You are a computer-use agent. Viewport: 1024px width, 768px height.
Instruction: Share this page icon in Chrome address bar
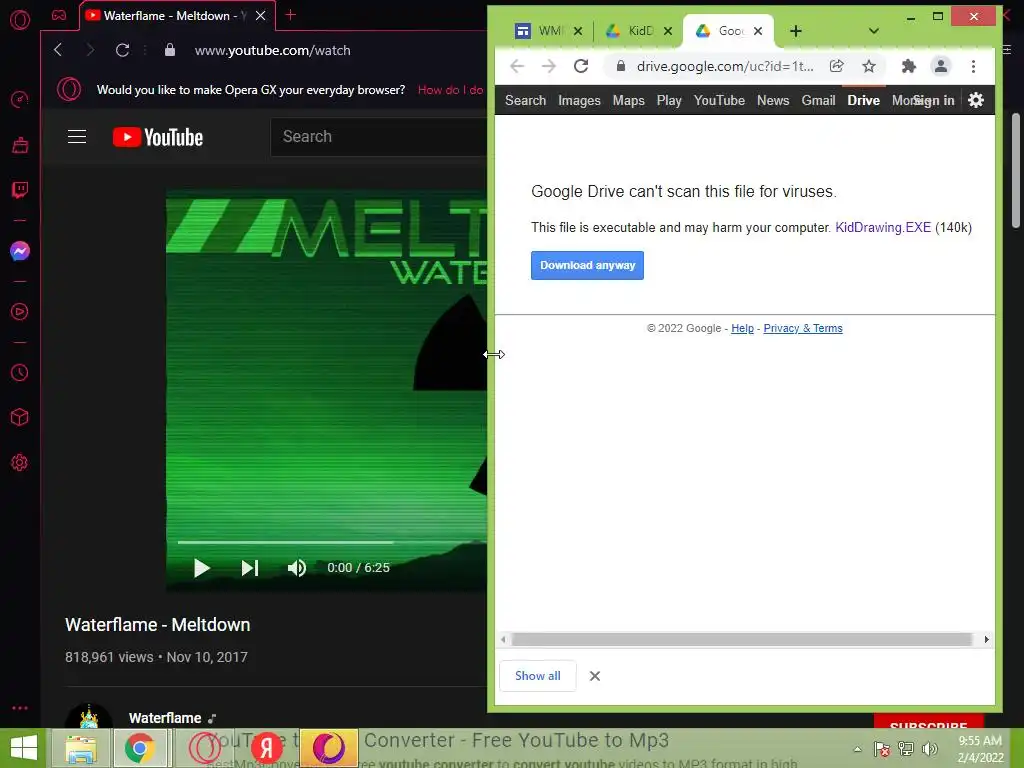[x=837, y=66]
